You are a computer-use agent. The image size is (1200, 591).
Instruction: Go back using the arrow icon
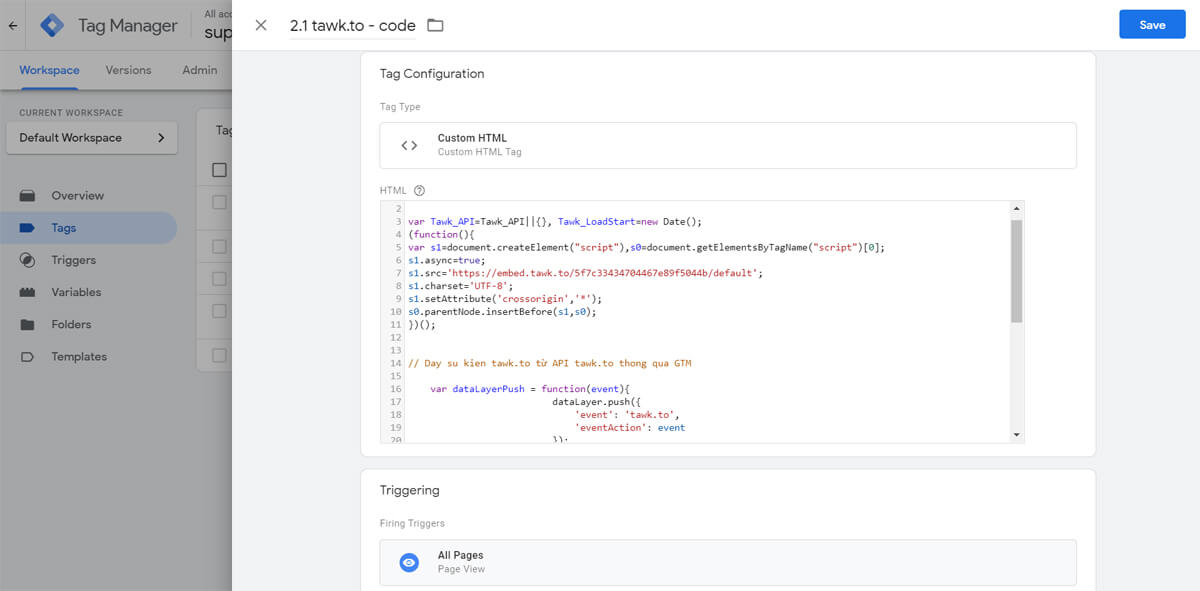tap(13, 26)
